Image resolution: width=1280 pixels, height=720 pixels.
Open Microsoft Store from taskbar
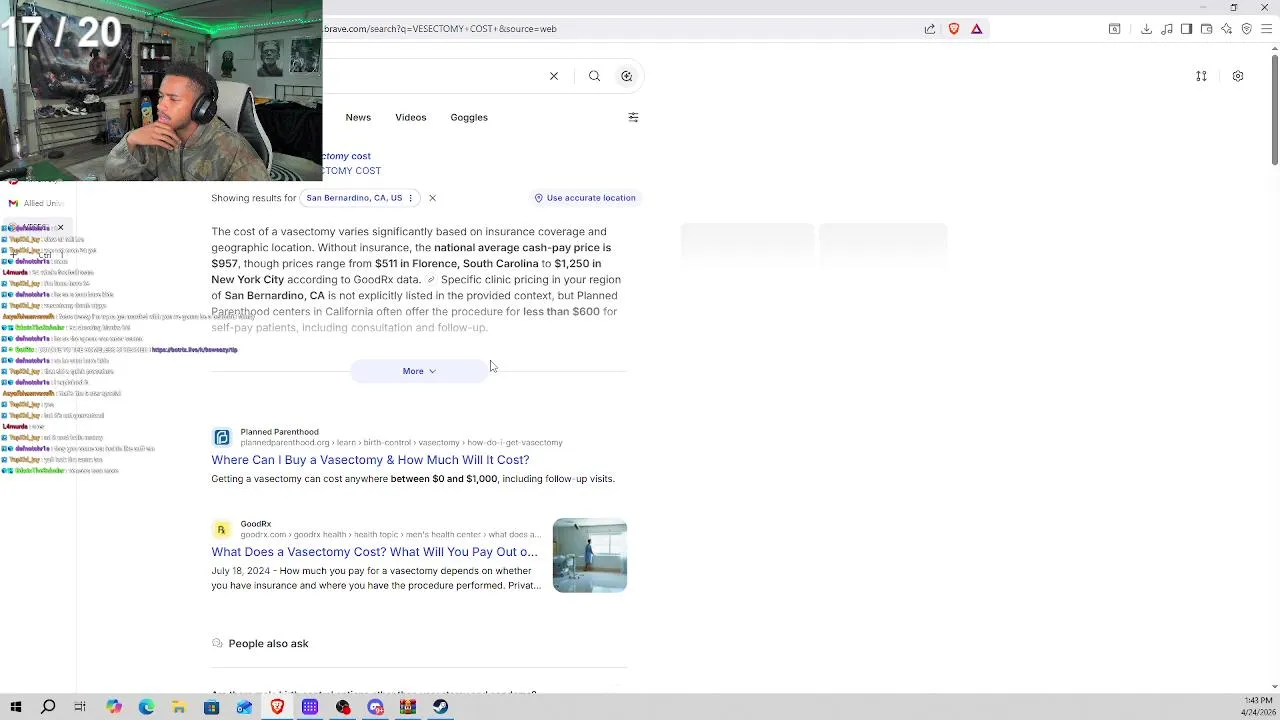coord(211,707)
